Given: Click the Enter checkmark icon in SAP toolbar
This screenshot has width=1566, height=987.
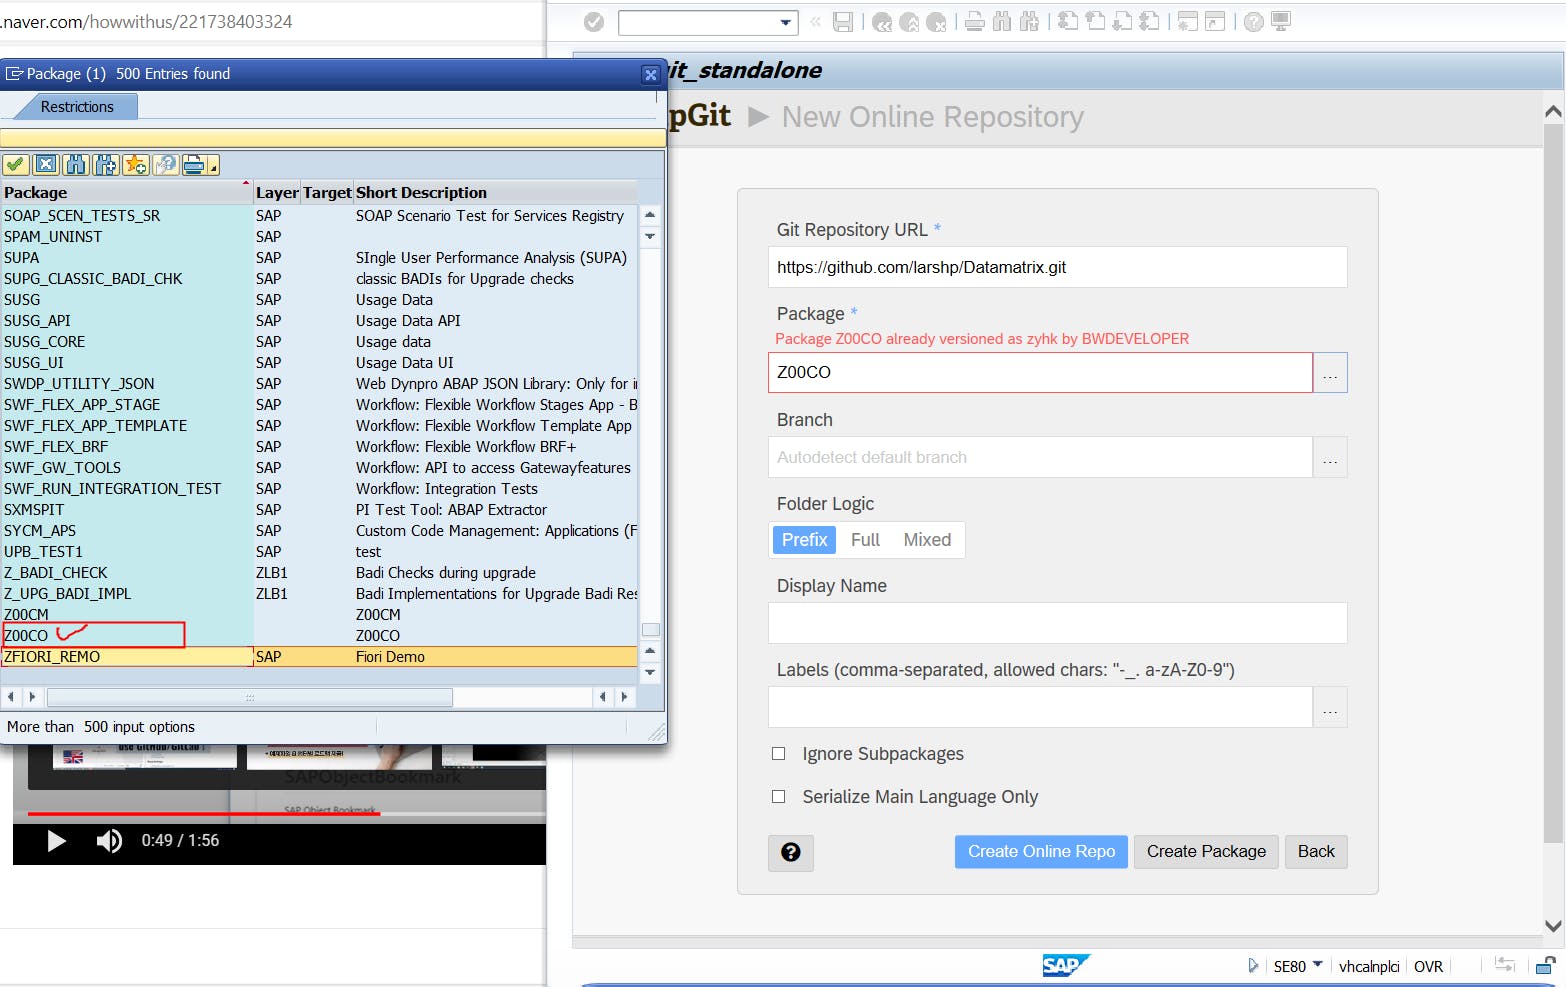Looking at the screenshot, I should [594, 22].
